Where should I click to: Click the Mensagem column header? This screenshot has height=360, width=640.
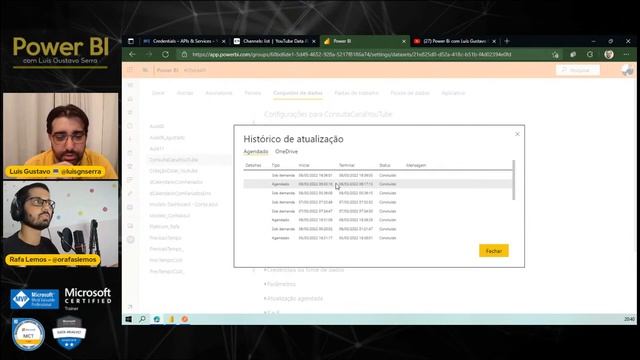click(x=416, y=165)
